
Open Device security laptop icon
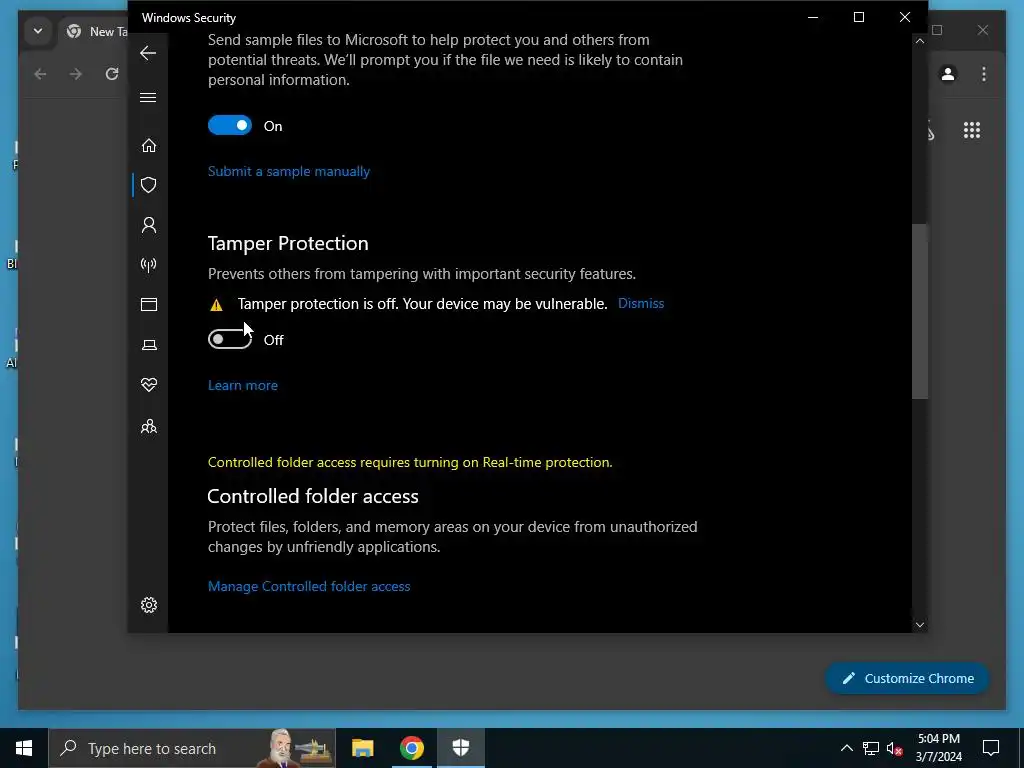click(x=149, y=345)
